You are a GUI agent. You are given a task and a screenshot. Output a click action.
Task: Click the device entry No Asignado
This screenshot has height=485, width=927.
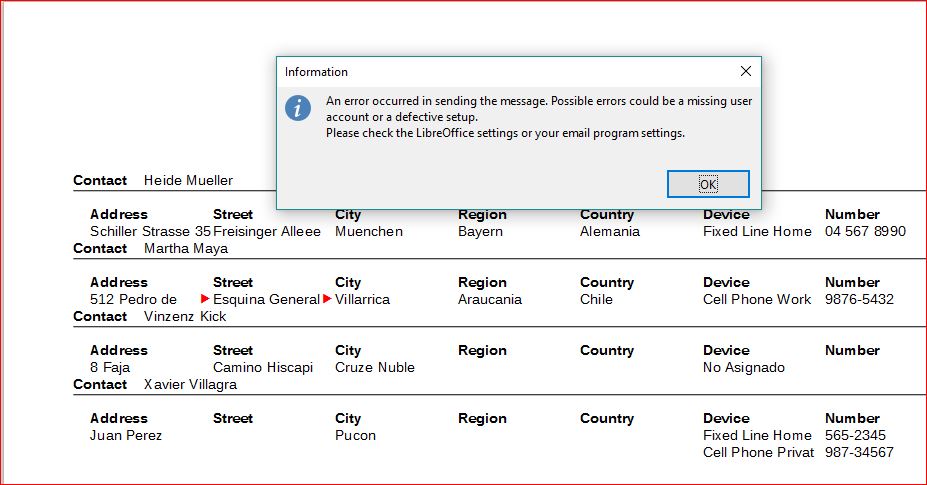click(744, 368)
